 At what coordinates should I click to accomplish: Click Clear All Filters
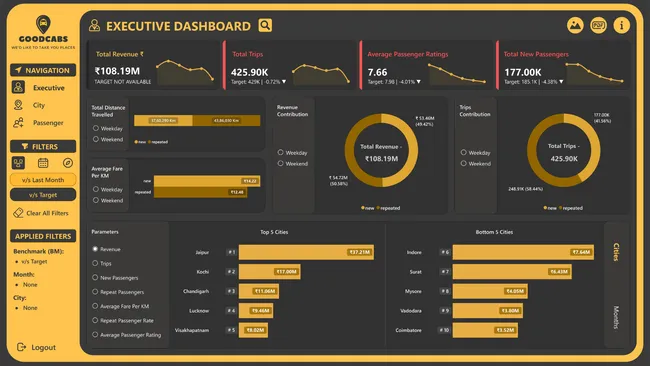click(x=47, y=213)
